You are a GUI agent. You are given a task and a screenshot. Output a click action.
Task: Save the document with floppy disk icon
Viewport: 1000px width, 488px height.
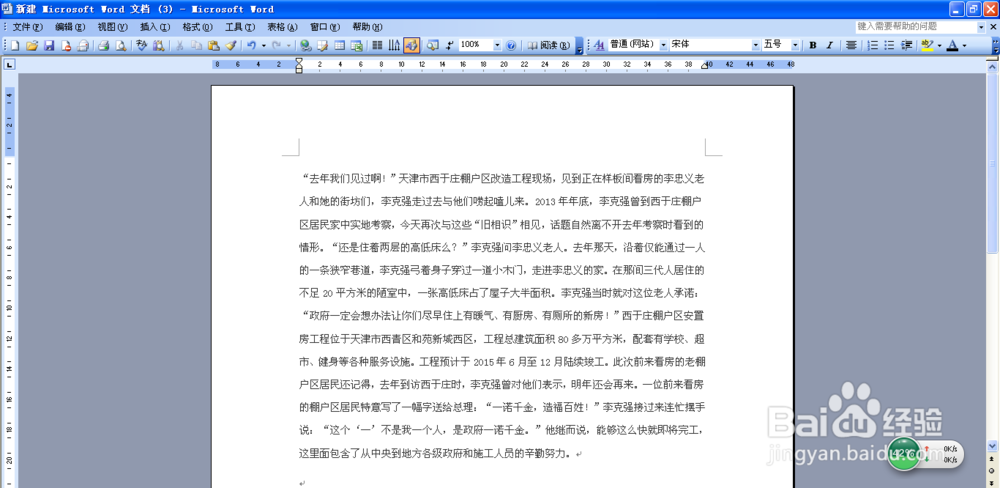[48, 45]
